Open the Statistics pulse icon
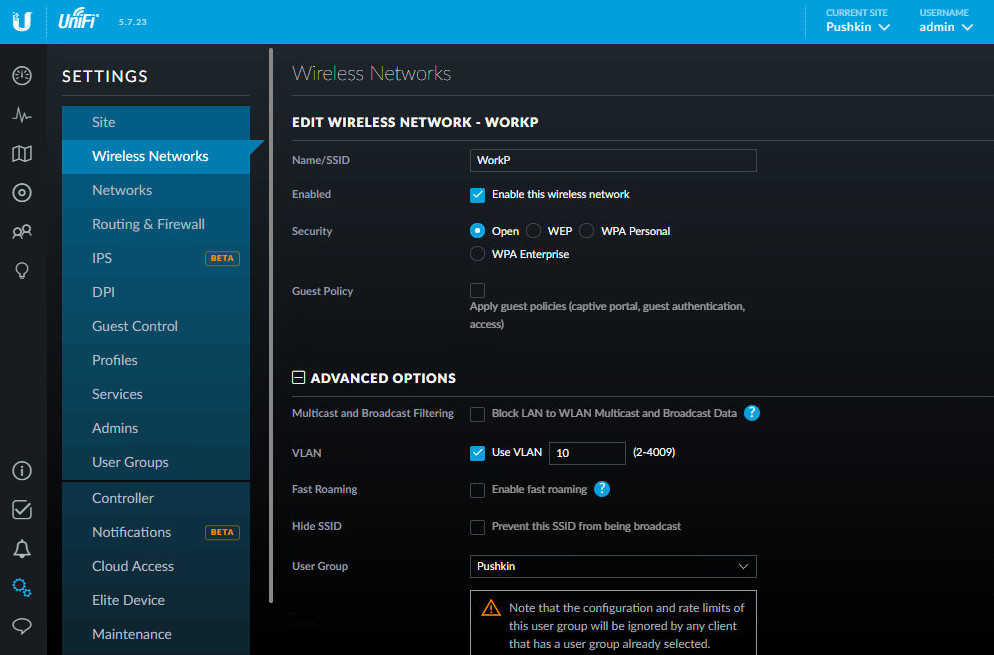This screenshot has height=655, width=994. pyautogui.click(x=22, y=115)
